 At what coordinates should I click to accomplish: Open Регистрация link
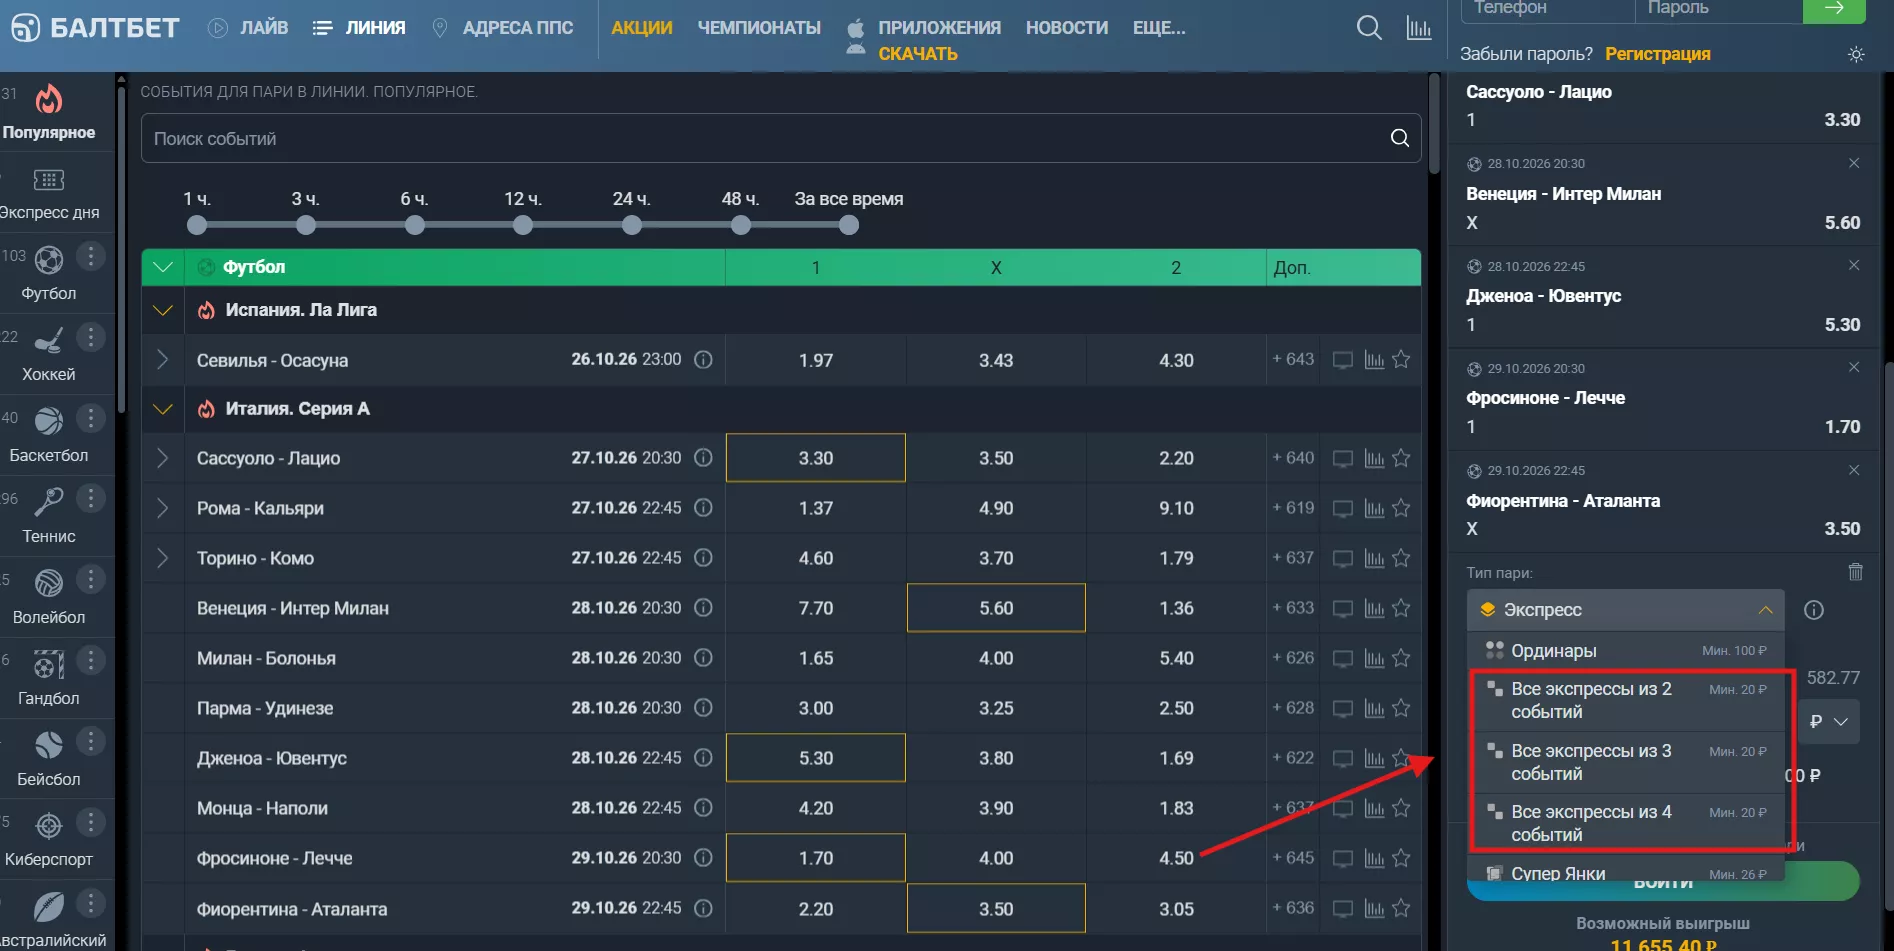tap(1657, 54)
